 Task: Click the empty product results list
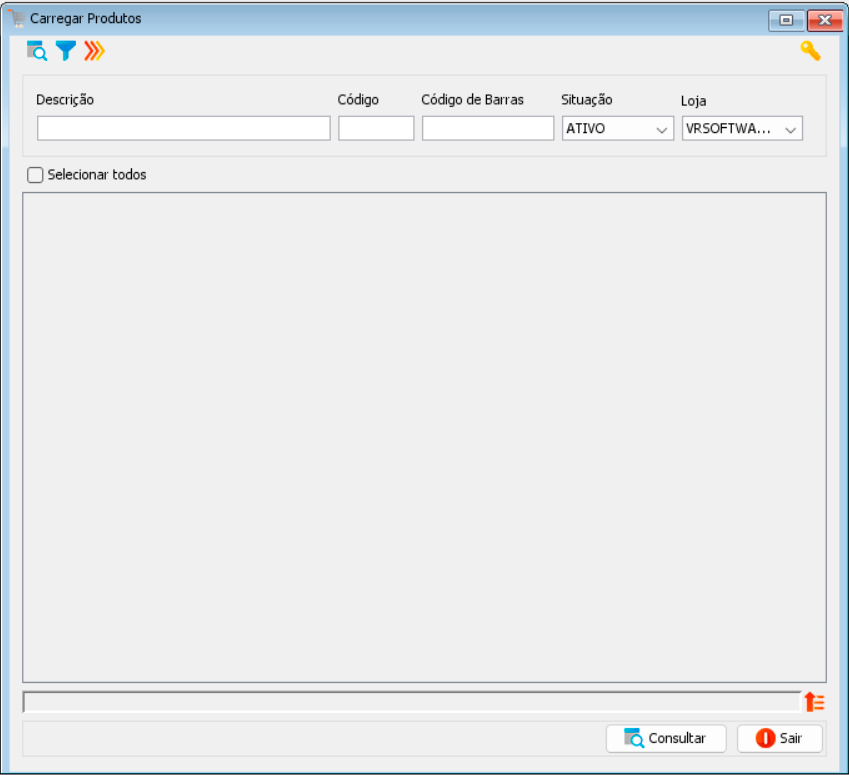click(424, 438)
